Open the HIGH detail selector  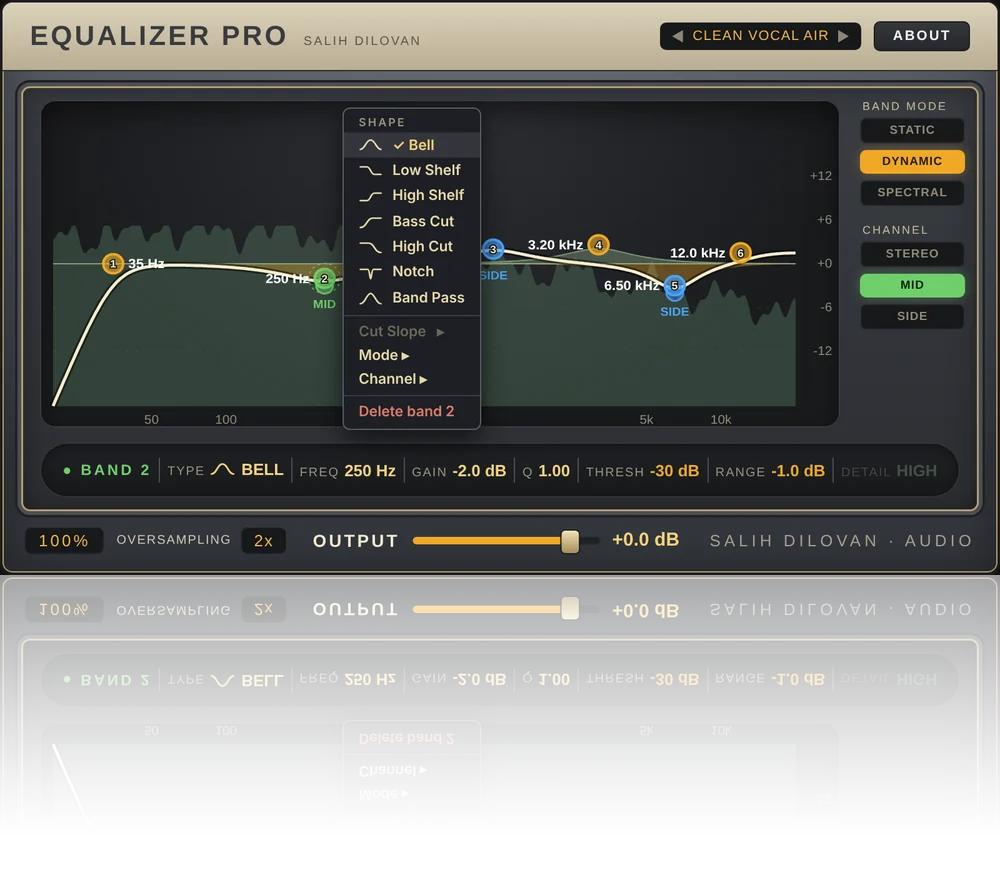click(916, 471)
